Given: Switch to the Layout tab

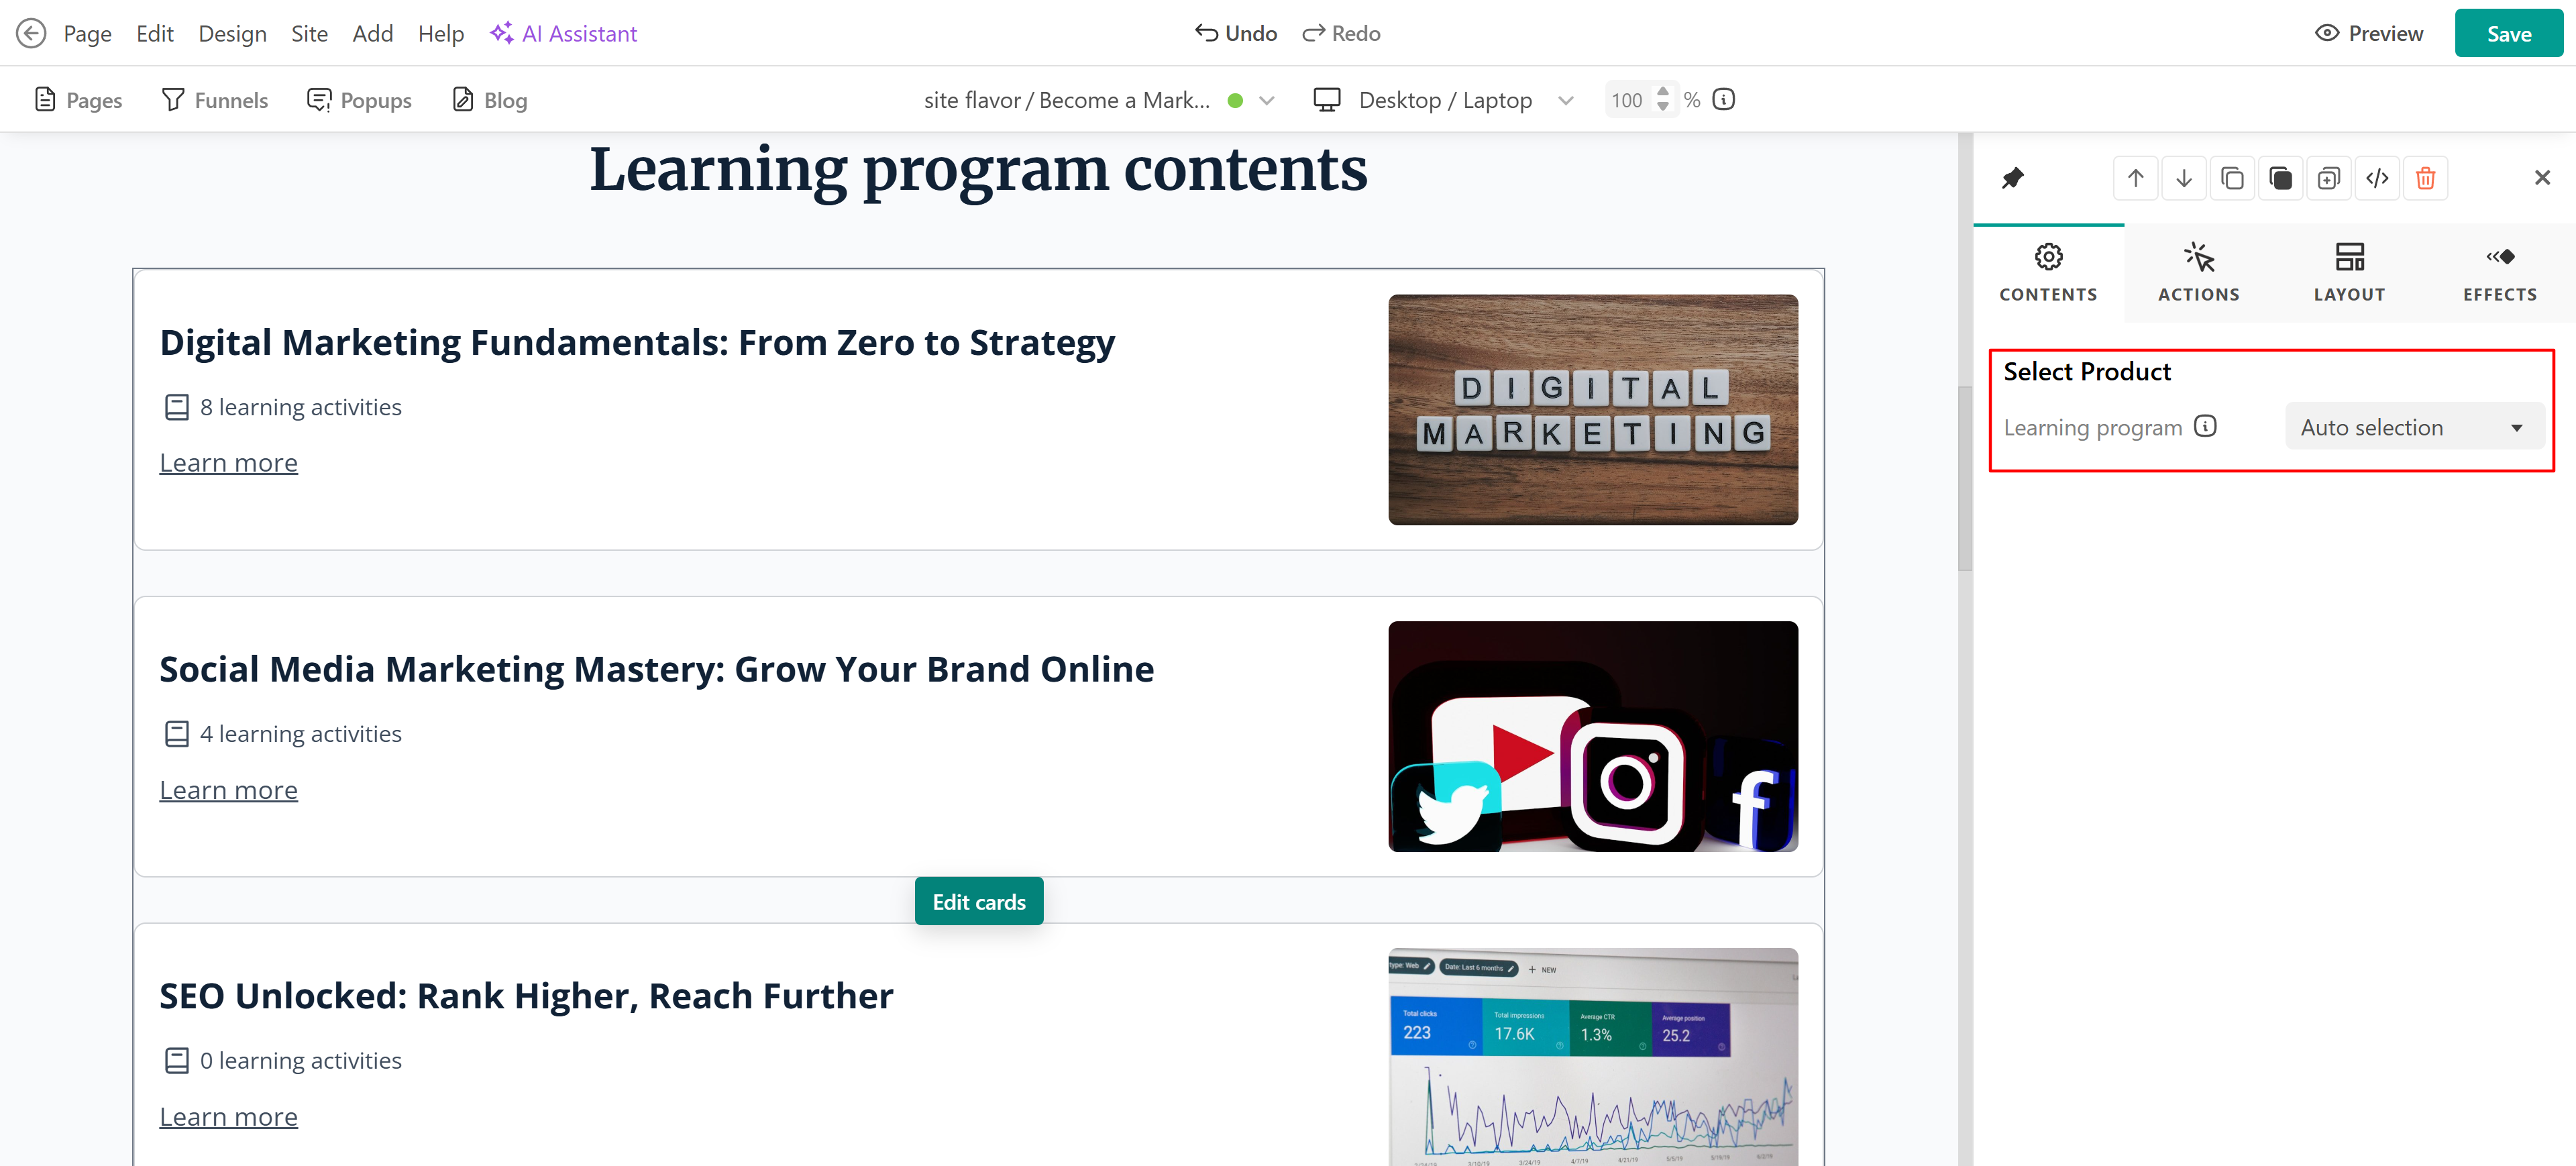Looking at the screenshot, I should (2349, 271).
